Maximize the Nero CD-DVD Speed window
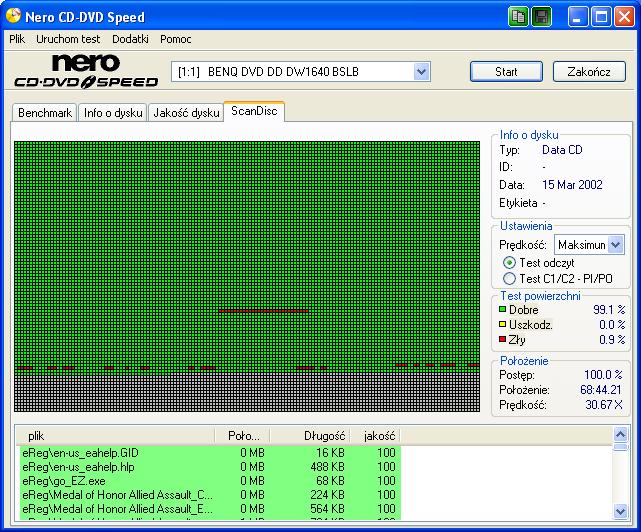The height and width of the screenshot is (532, 641). 601,17
